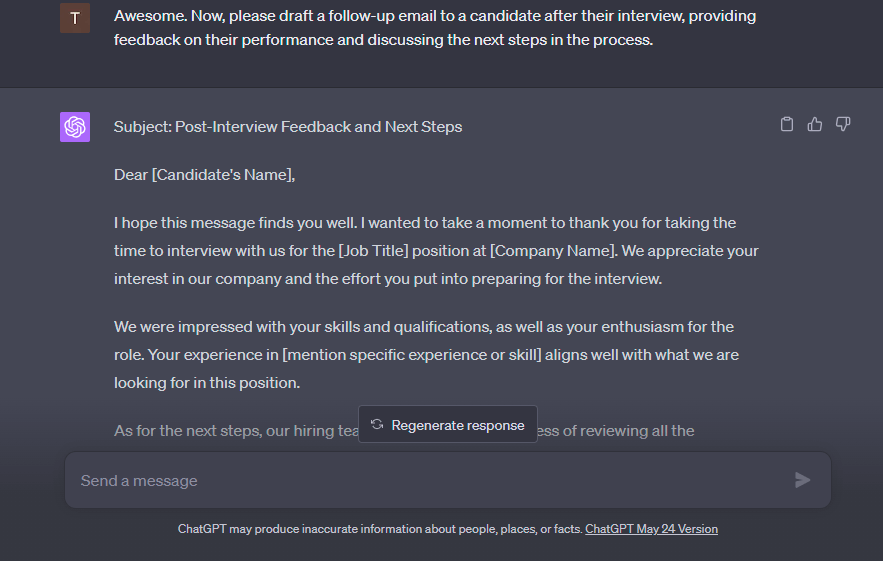Click the user prompt beginning with Awesome

coord(435,28)
